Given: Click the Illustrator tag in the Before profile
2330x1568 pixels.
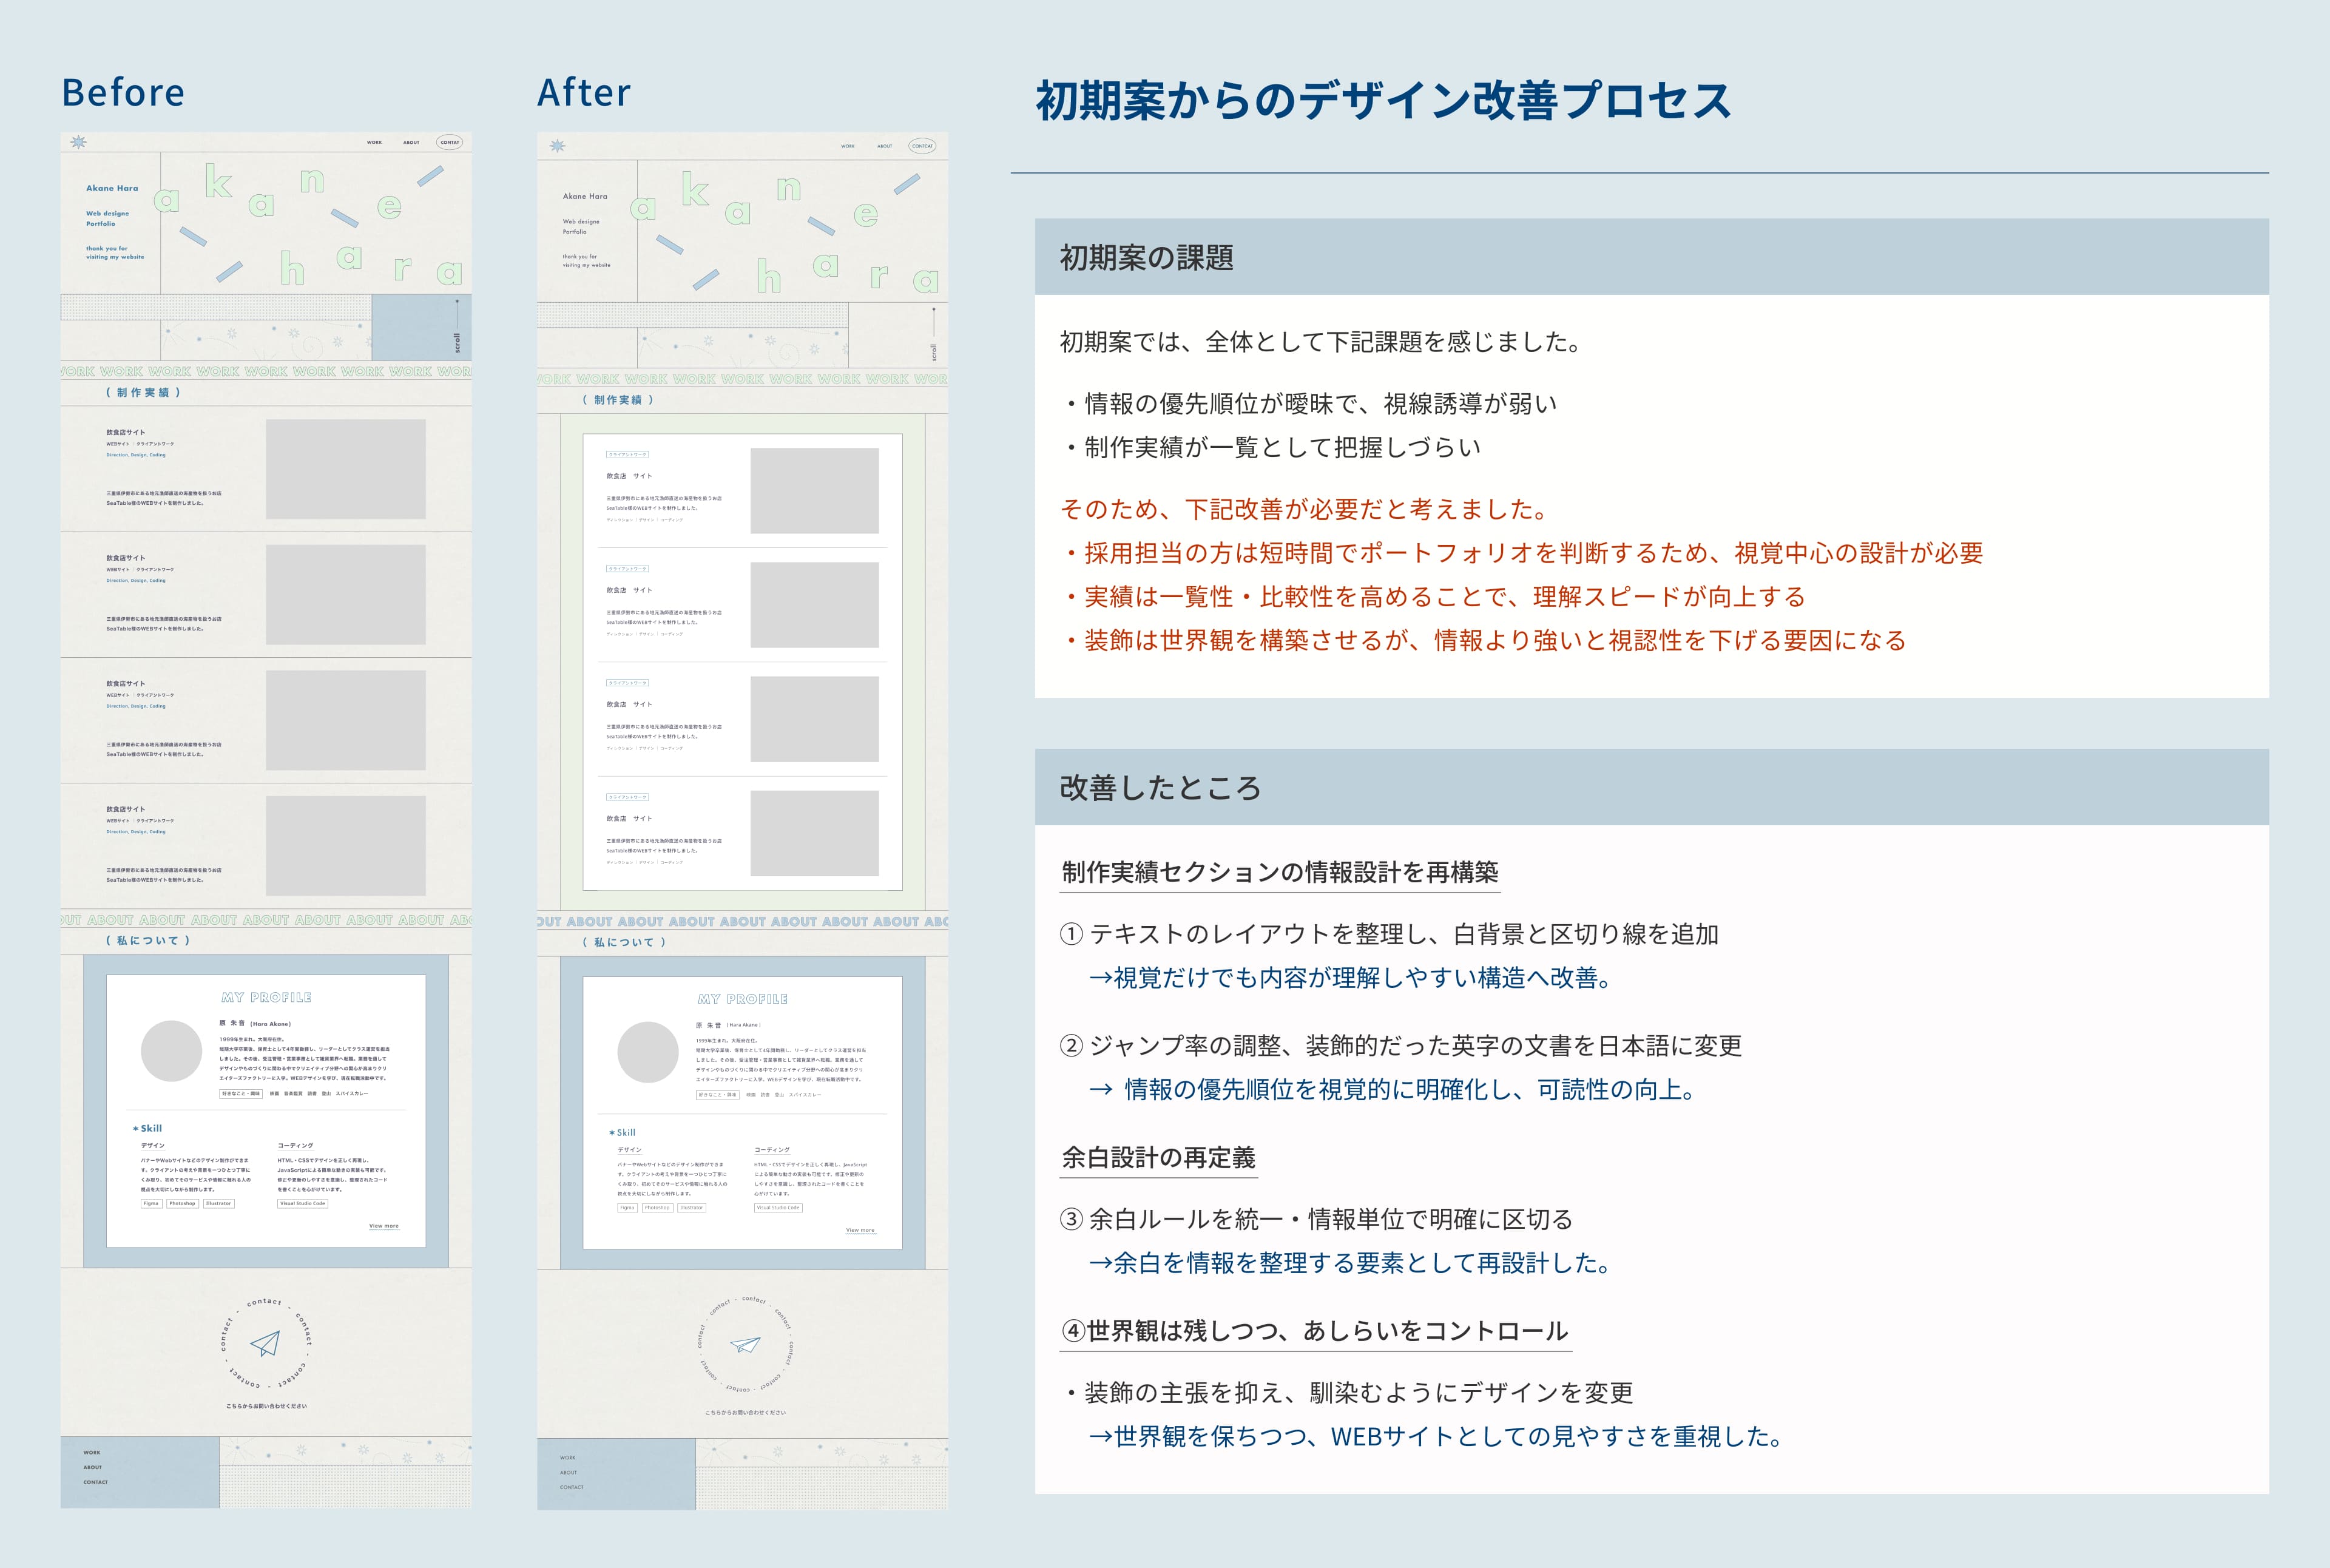Looking at the screenshot, I should coord(218,1203).
